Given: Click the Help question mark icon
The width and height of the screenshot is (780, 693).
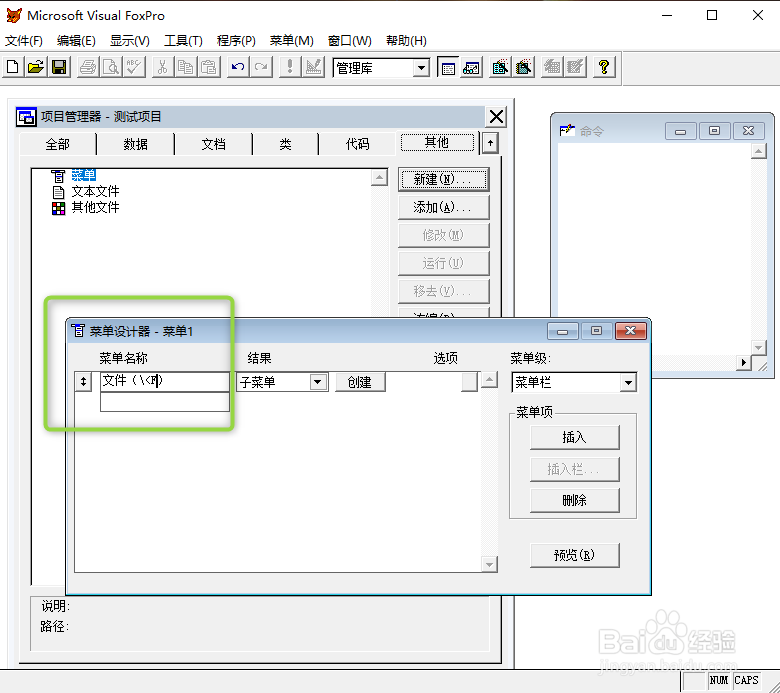Looking at the screenshot, I should [x=604, y=67].
